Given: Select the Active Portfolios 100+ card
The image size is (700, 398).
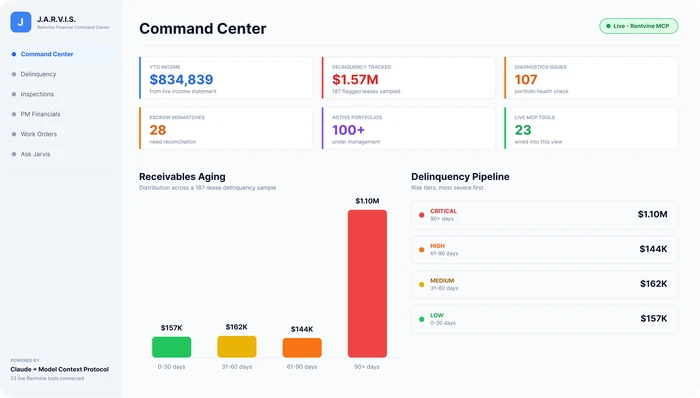Looking at the screenshot, I should point(408,128).
